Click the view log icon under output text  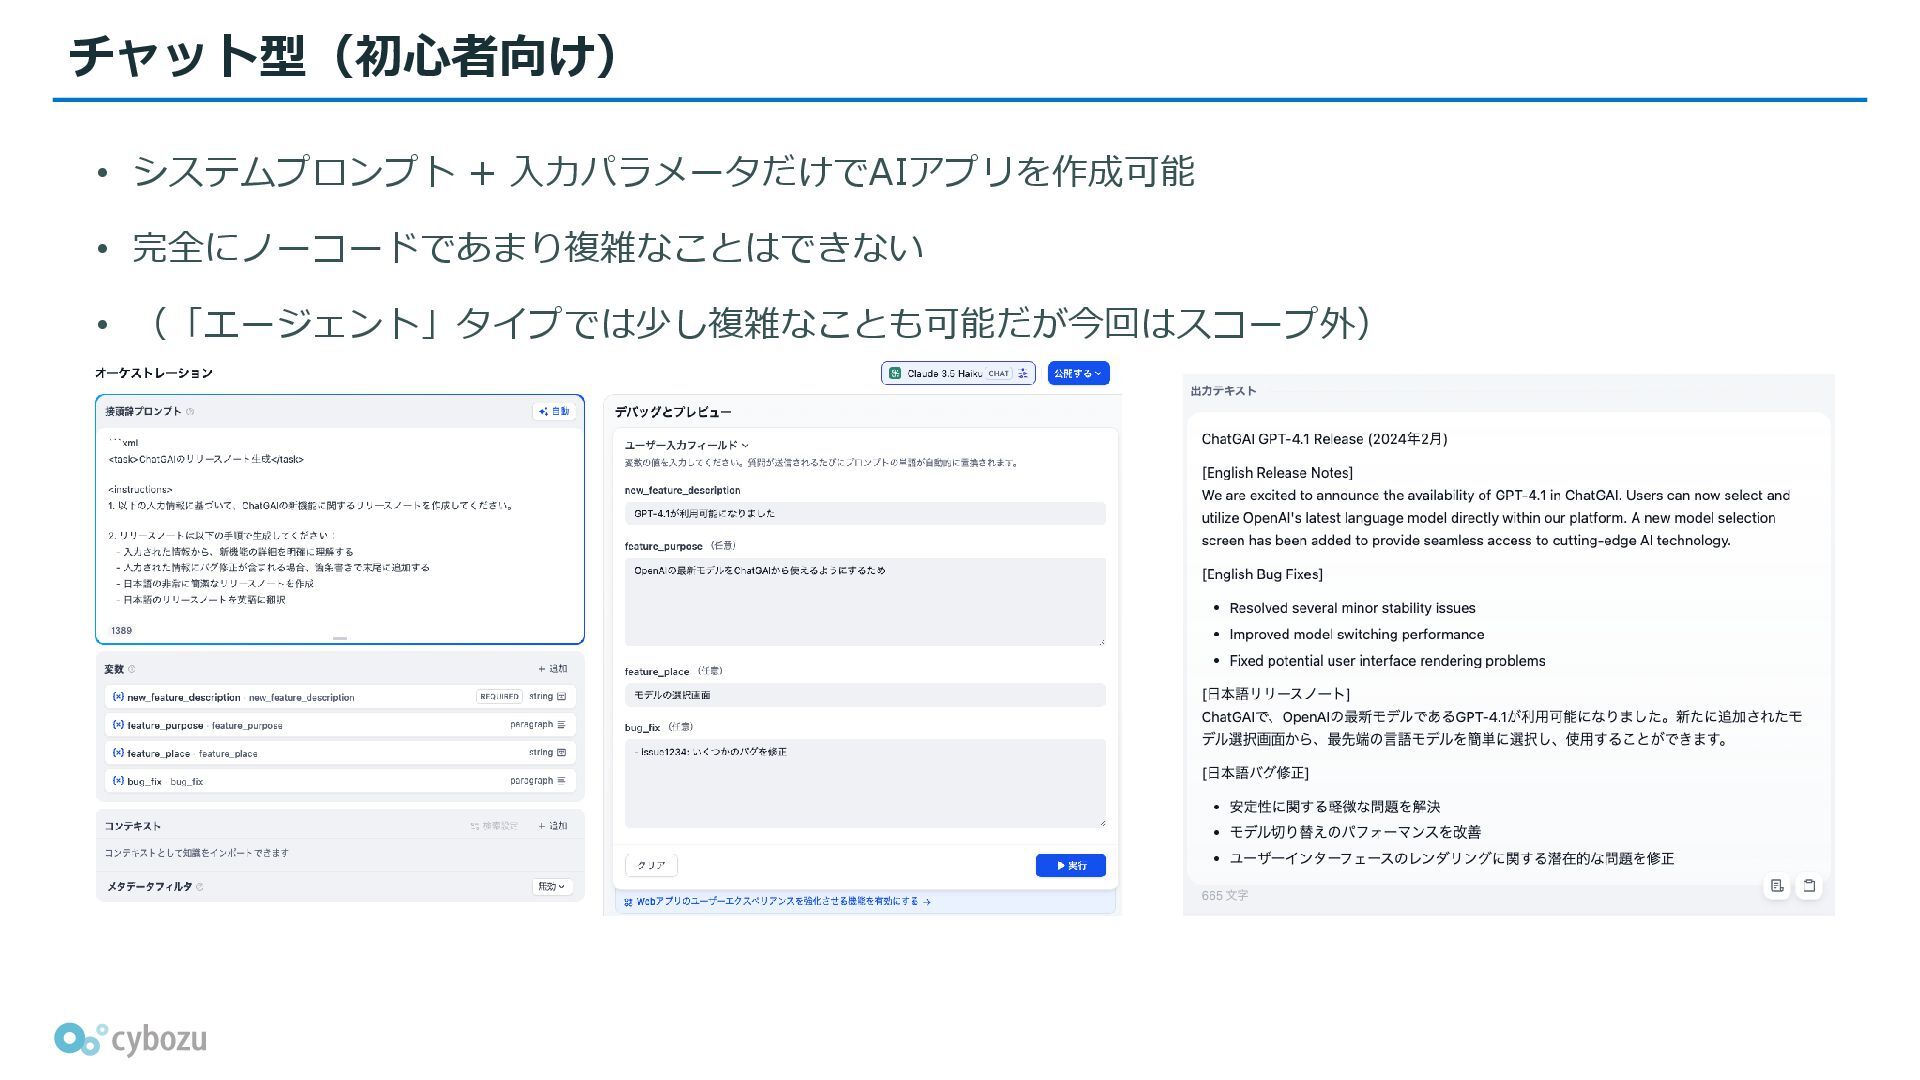pos(1777,886)
